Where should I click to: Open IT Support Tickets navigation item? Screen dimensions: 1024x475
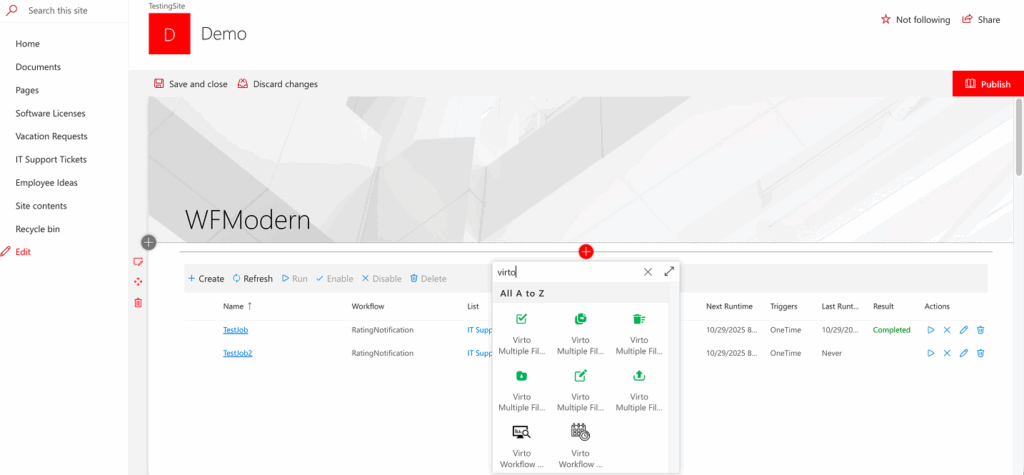pos(51,159)
